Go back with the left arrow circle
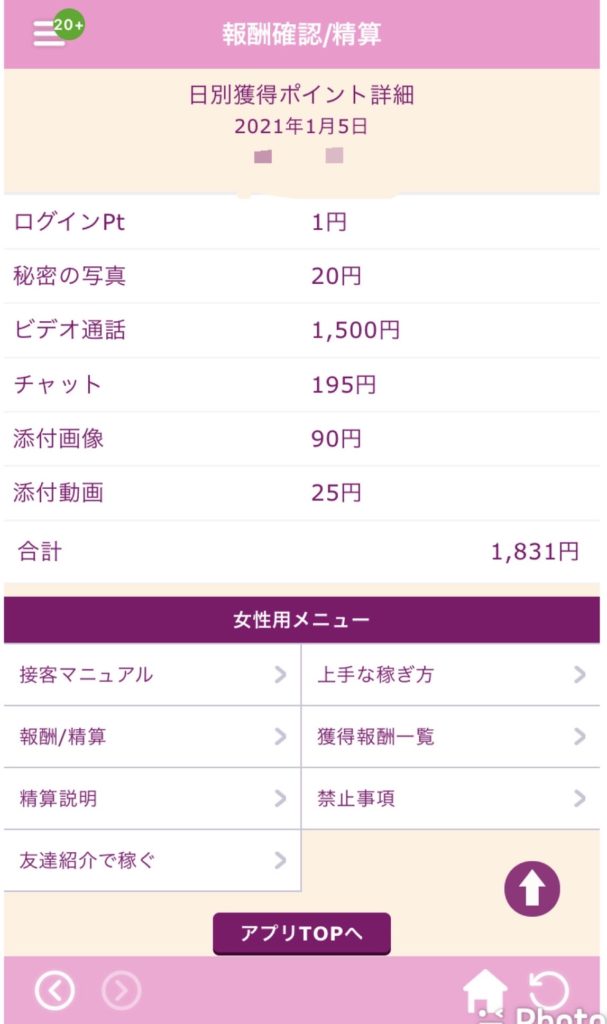 [55, 990]
